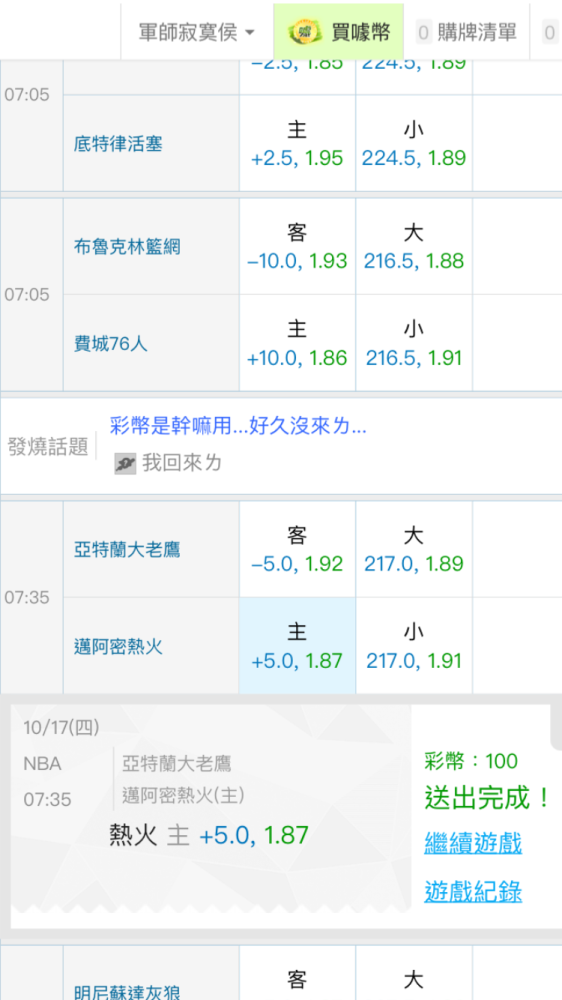Select 底特律活塞 主 +2.5, 1.95 bet

297,143
